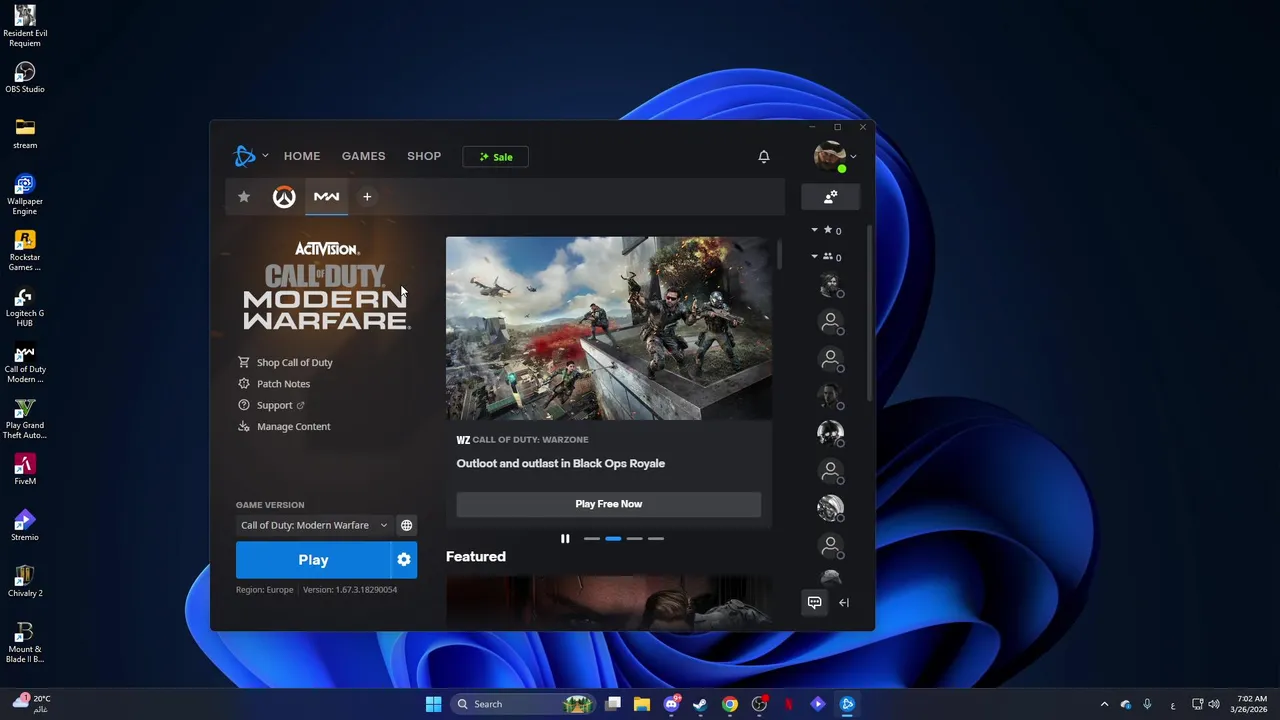Select the third carousel slide indicator
The height and width of the screenshot is (720, 1280).
634,539
